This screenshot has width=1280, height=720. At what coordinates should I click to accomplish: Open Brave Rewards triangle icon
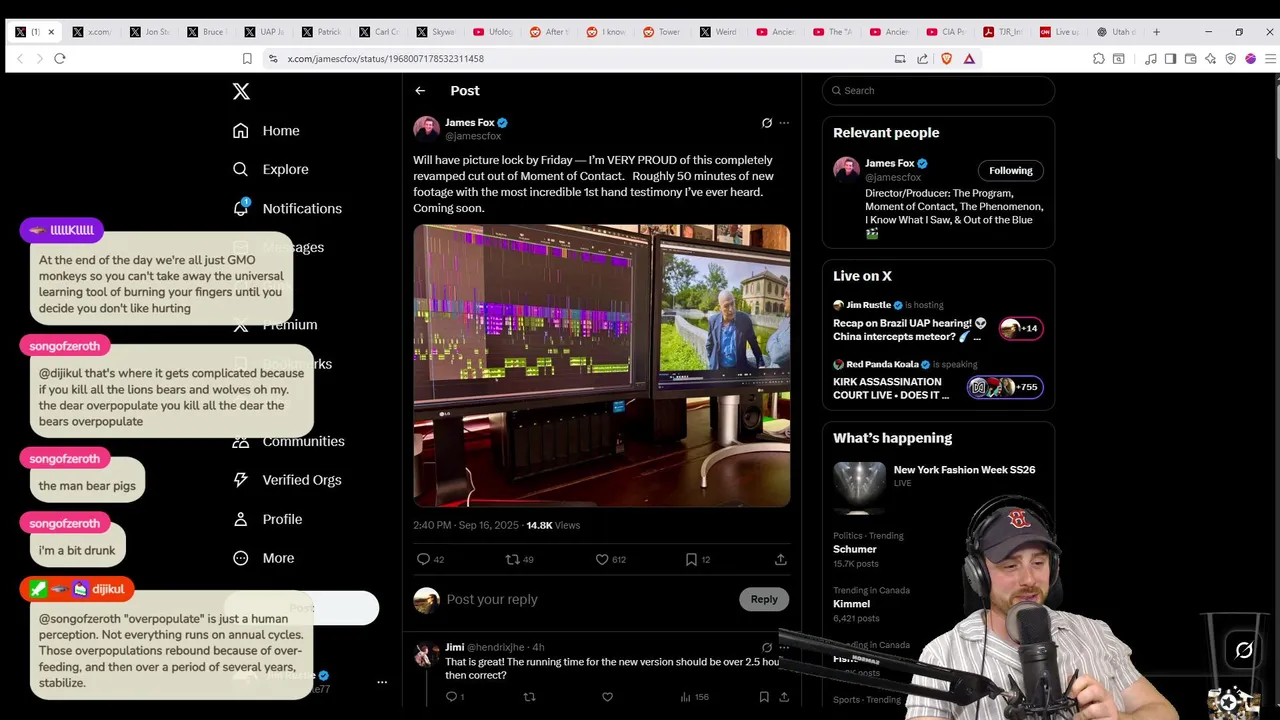969,59
